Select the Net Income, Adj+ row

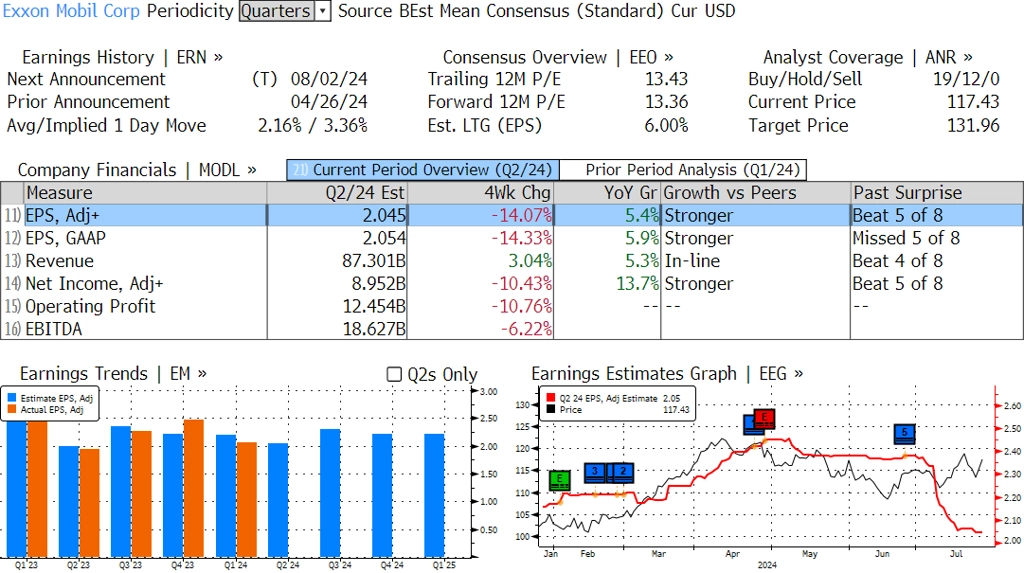pyautogui.click(x=512, y=284)
